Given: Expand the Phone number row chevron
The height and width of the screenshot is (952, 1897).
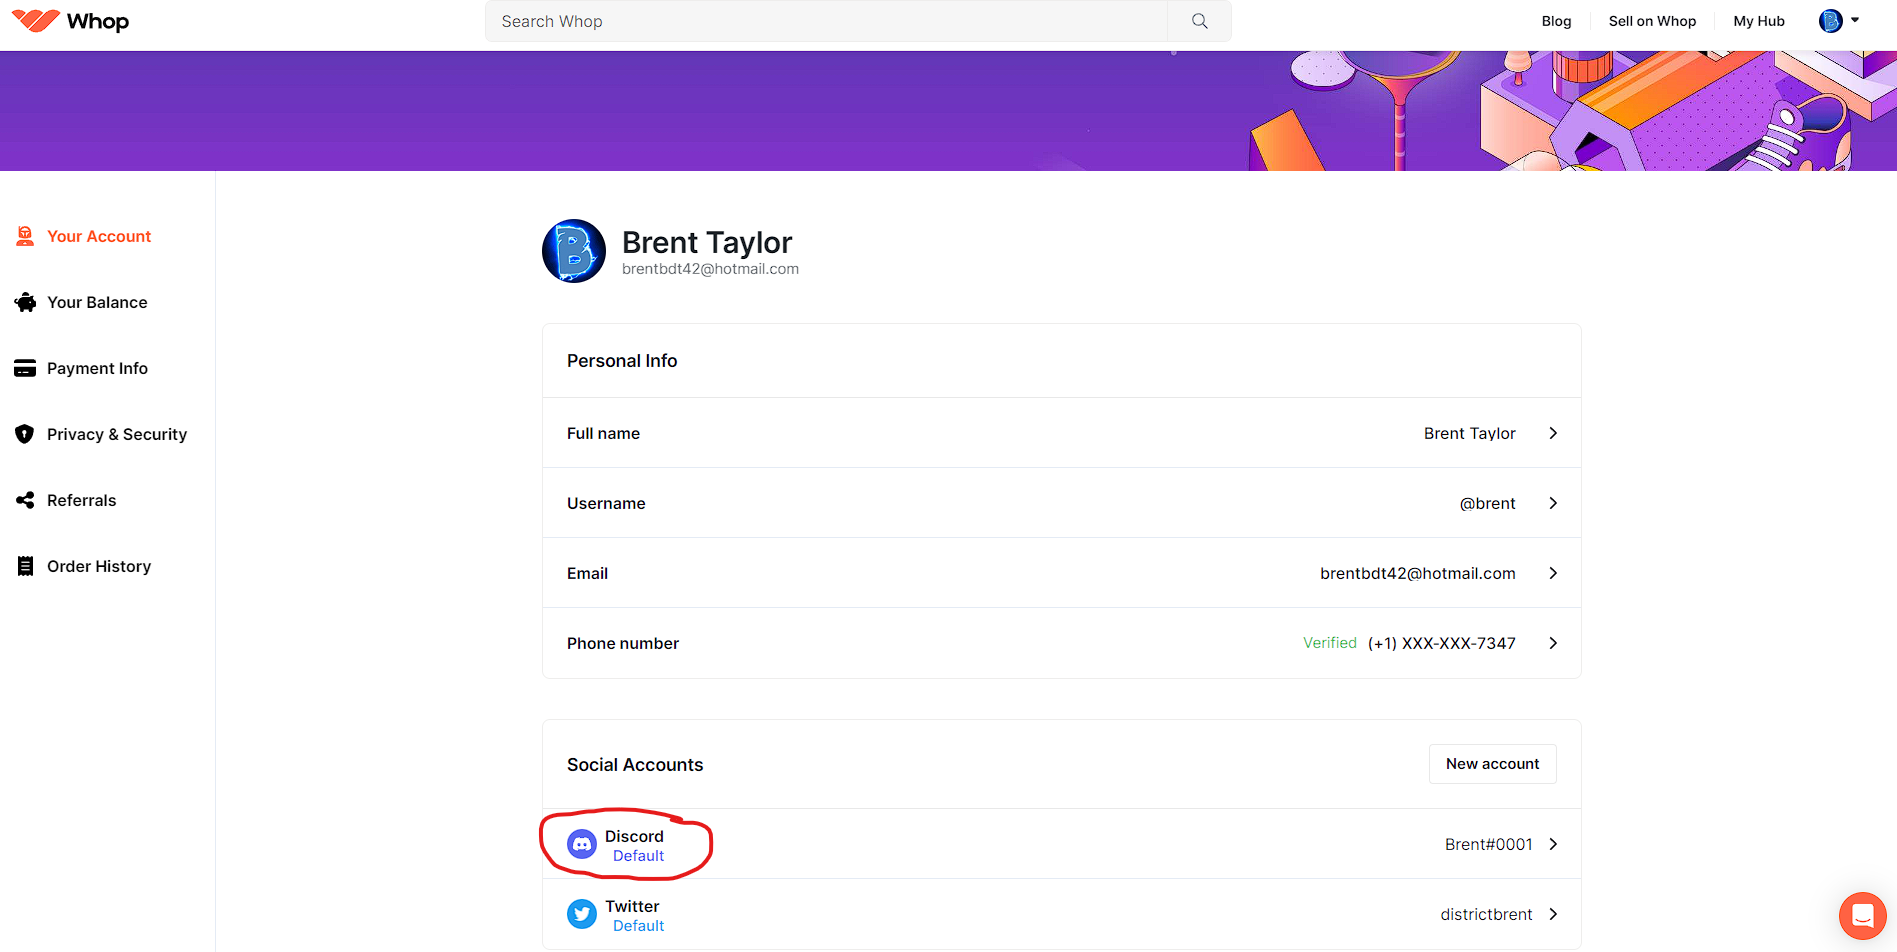Looking at the screenshot, I should tap(1553, 643).
